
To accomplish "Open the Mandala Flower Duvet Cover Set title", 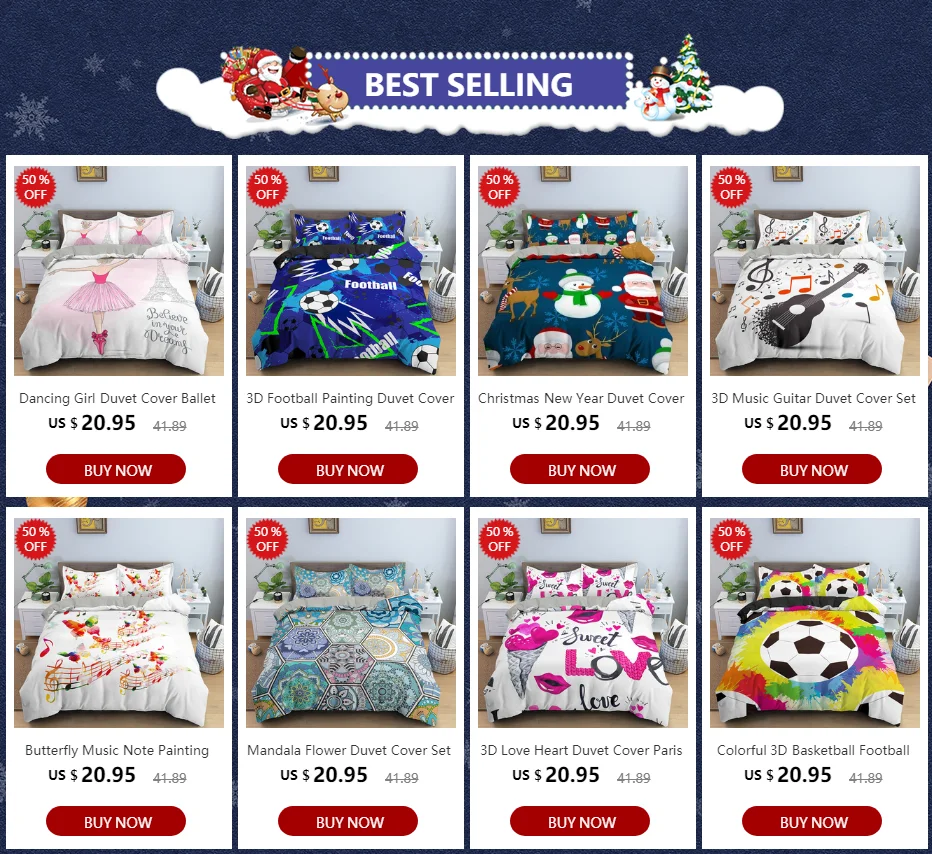I will point(349,751).
